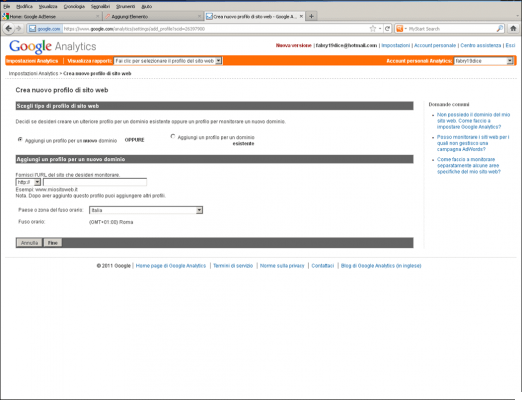This screenshot has height=400, width=522.
Task: Switch to the Aggiungi Elemento tab
Action: [153, 16]
